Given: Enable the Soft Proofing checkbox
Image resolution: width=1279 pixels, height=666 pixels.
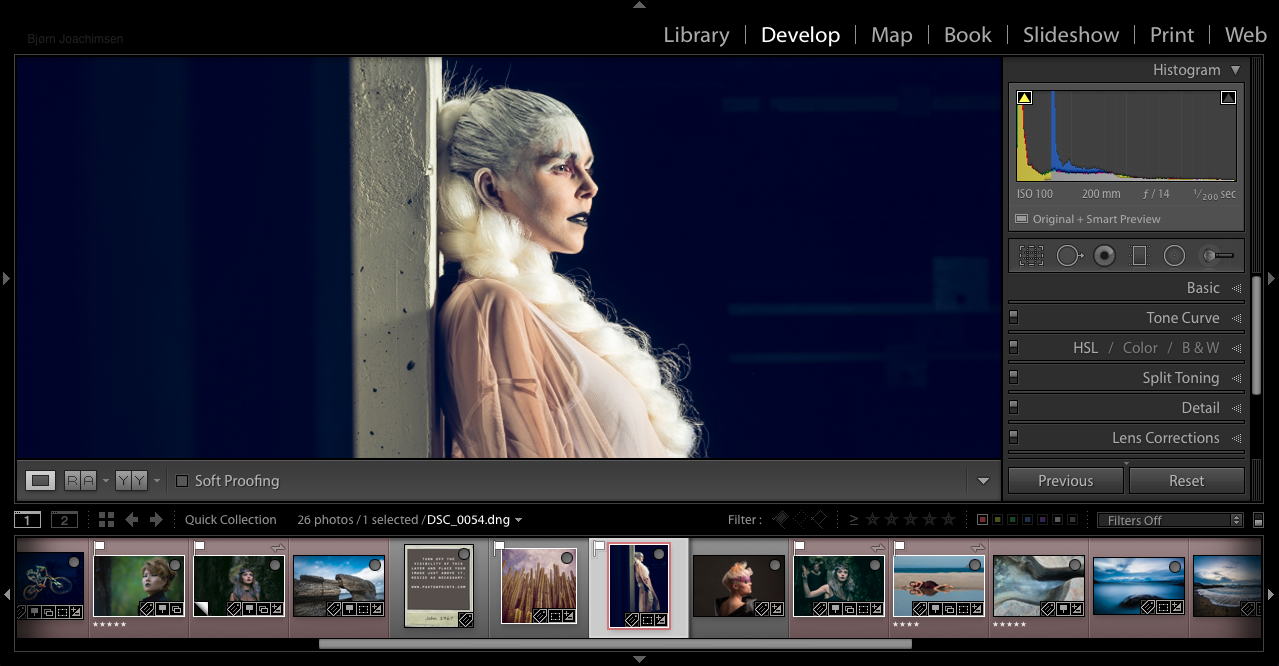Looking at the screenshot, I should point(182,481).
